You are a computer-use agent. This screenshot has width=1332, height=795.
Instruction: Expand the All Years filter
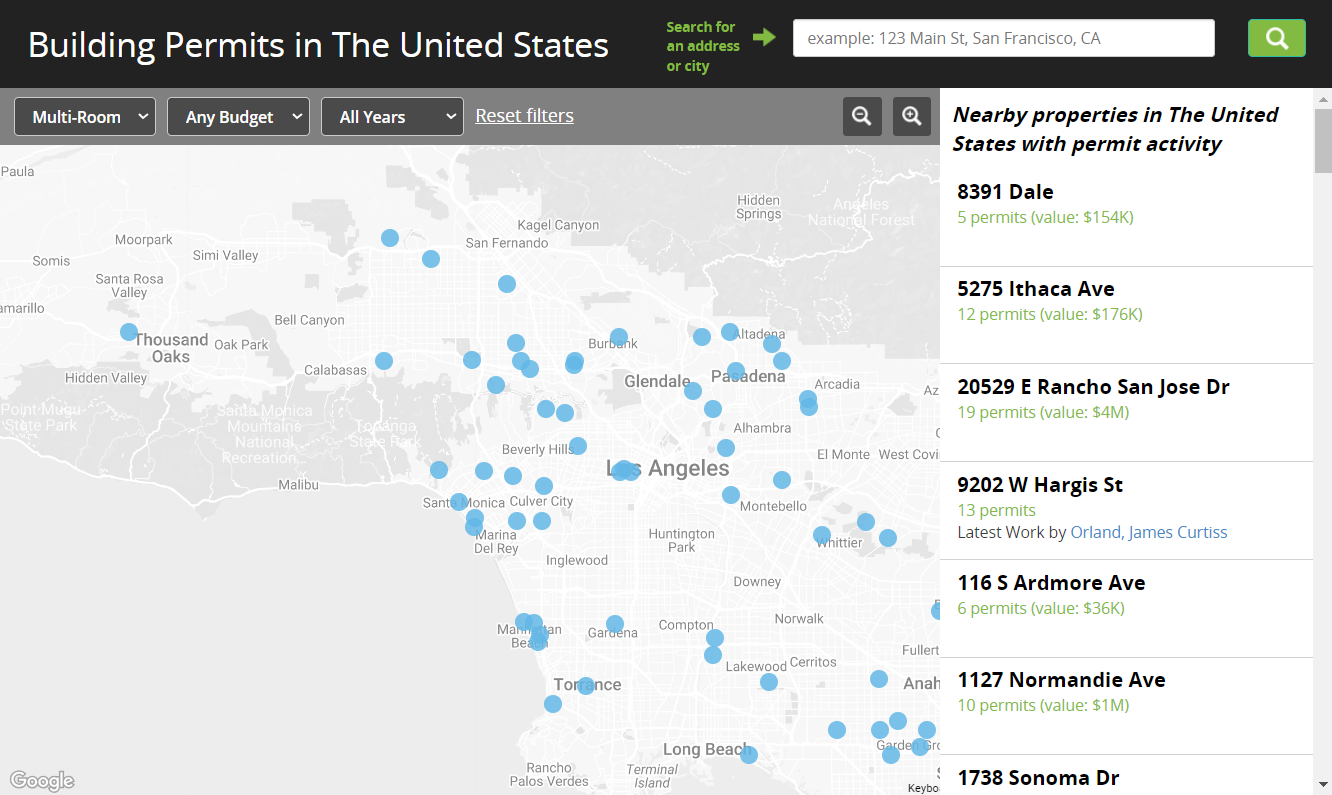pyautogui.click(x=391, y=116)
